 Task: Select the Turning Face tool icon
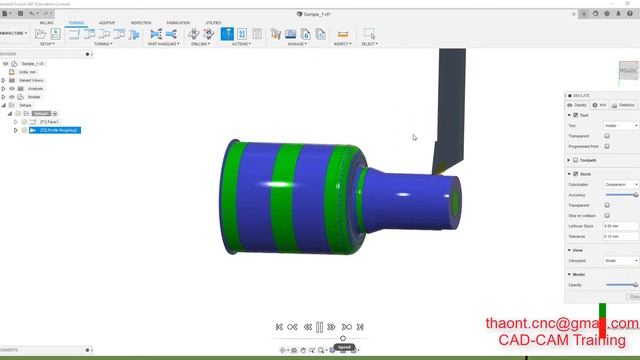[x=74, y=34]
